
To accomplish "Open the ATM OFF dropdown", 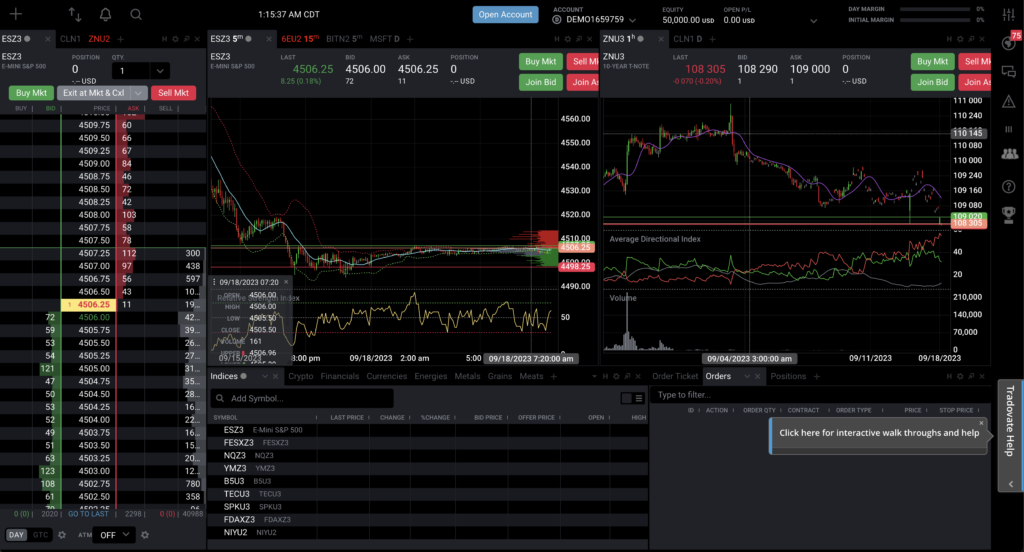I will [x=114, y=535].
